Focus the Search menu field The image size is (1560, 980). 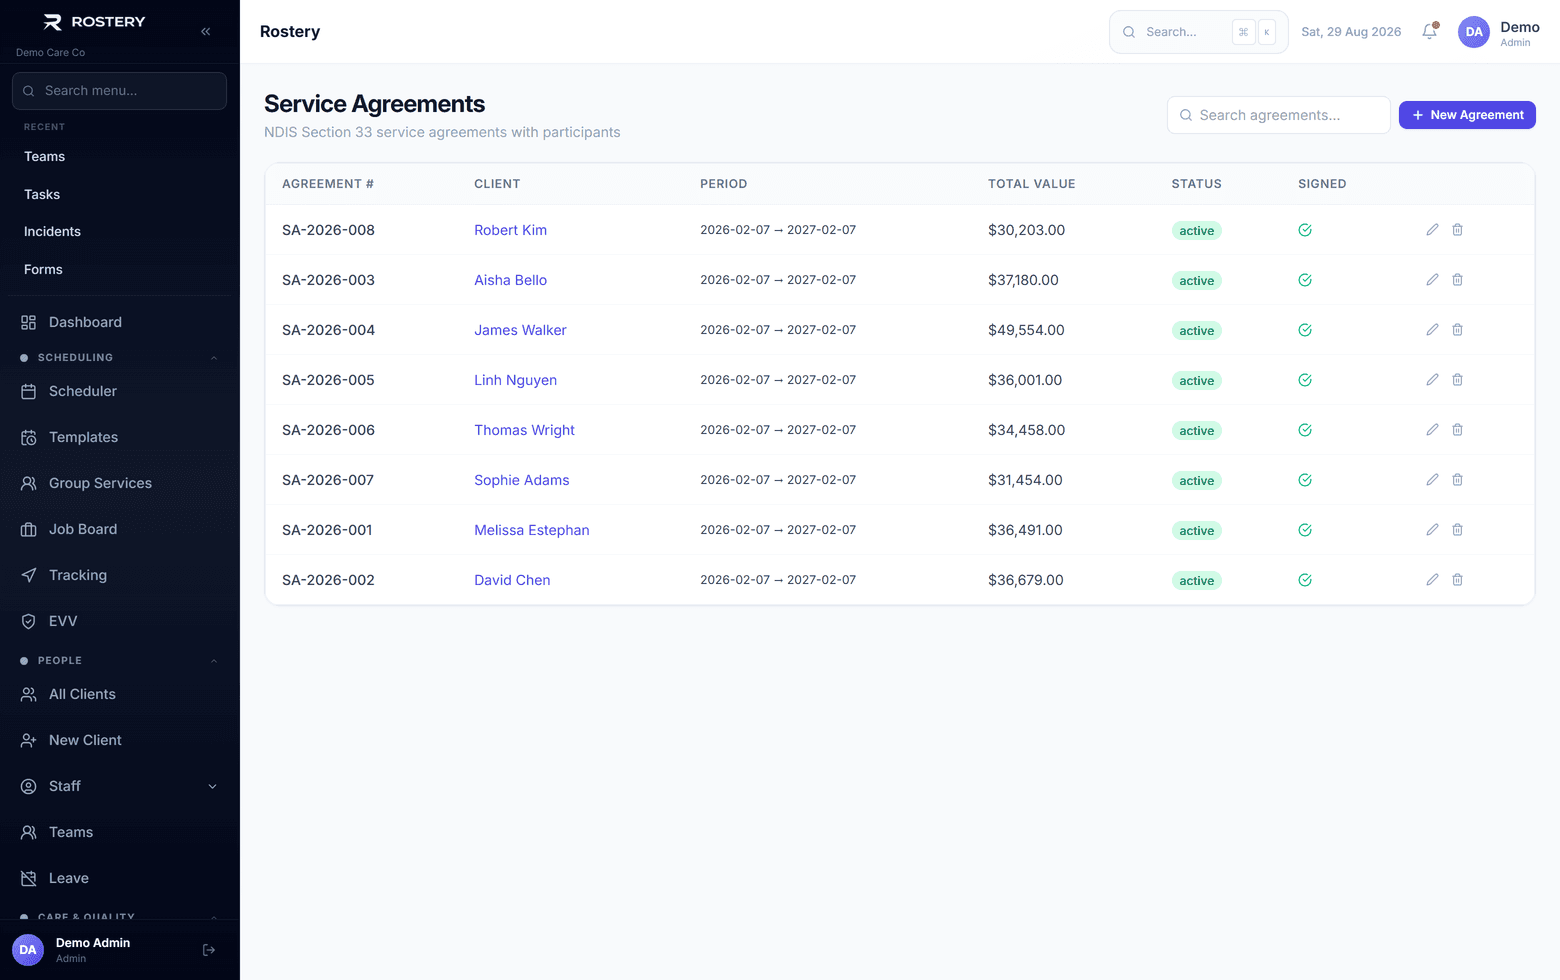coord(119,91)
